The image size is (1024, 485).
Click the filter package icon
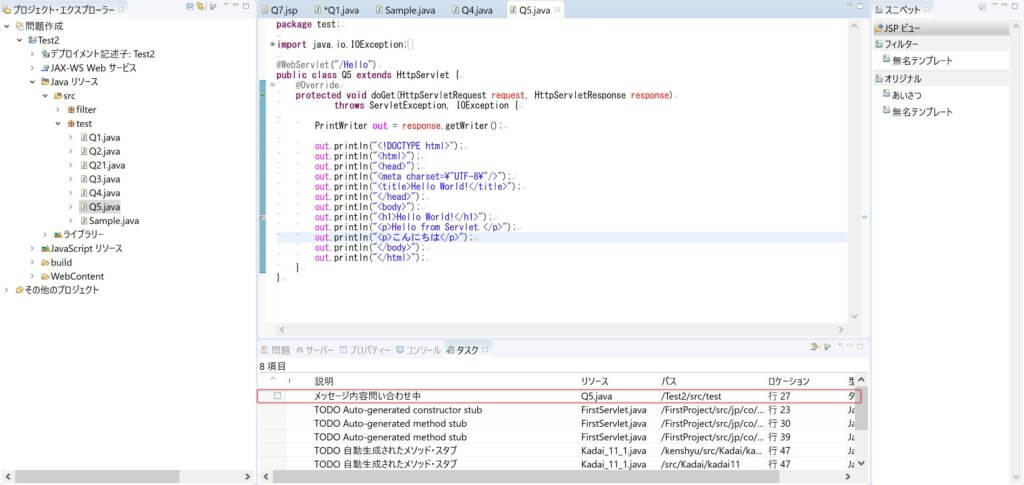71,110
